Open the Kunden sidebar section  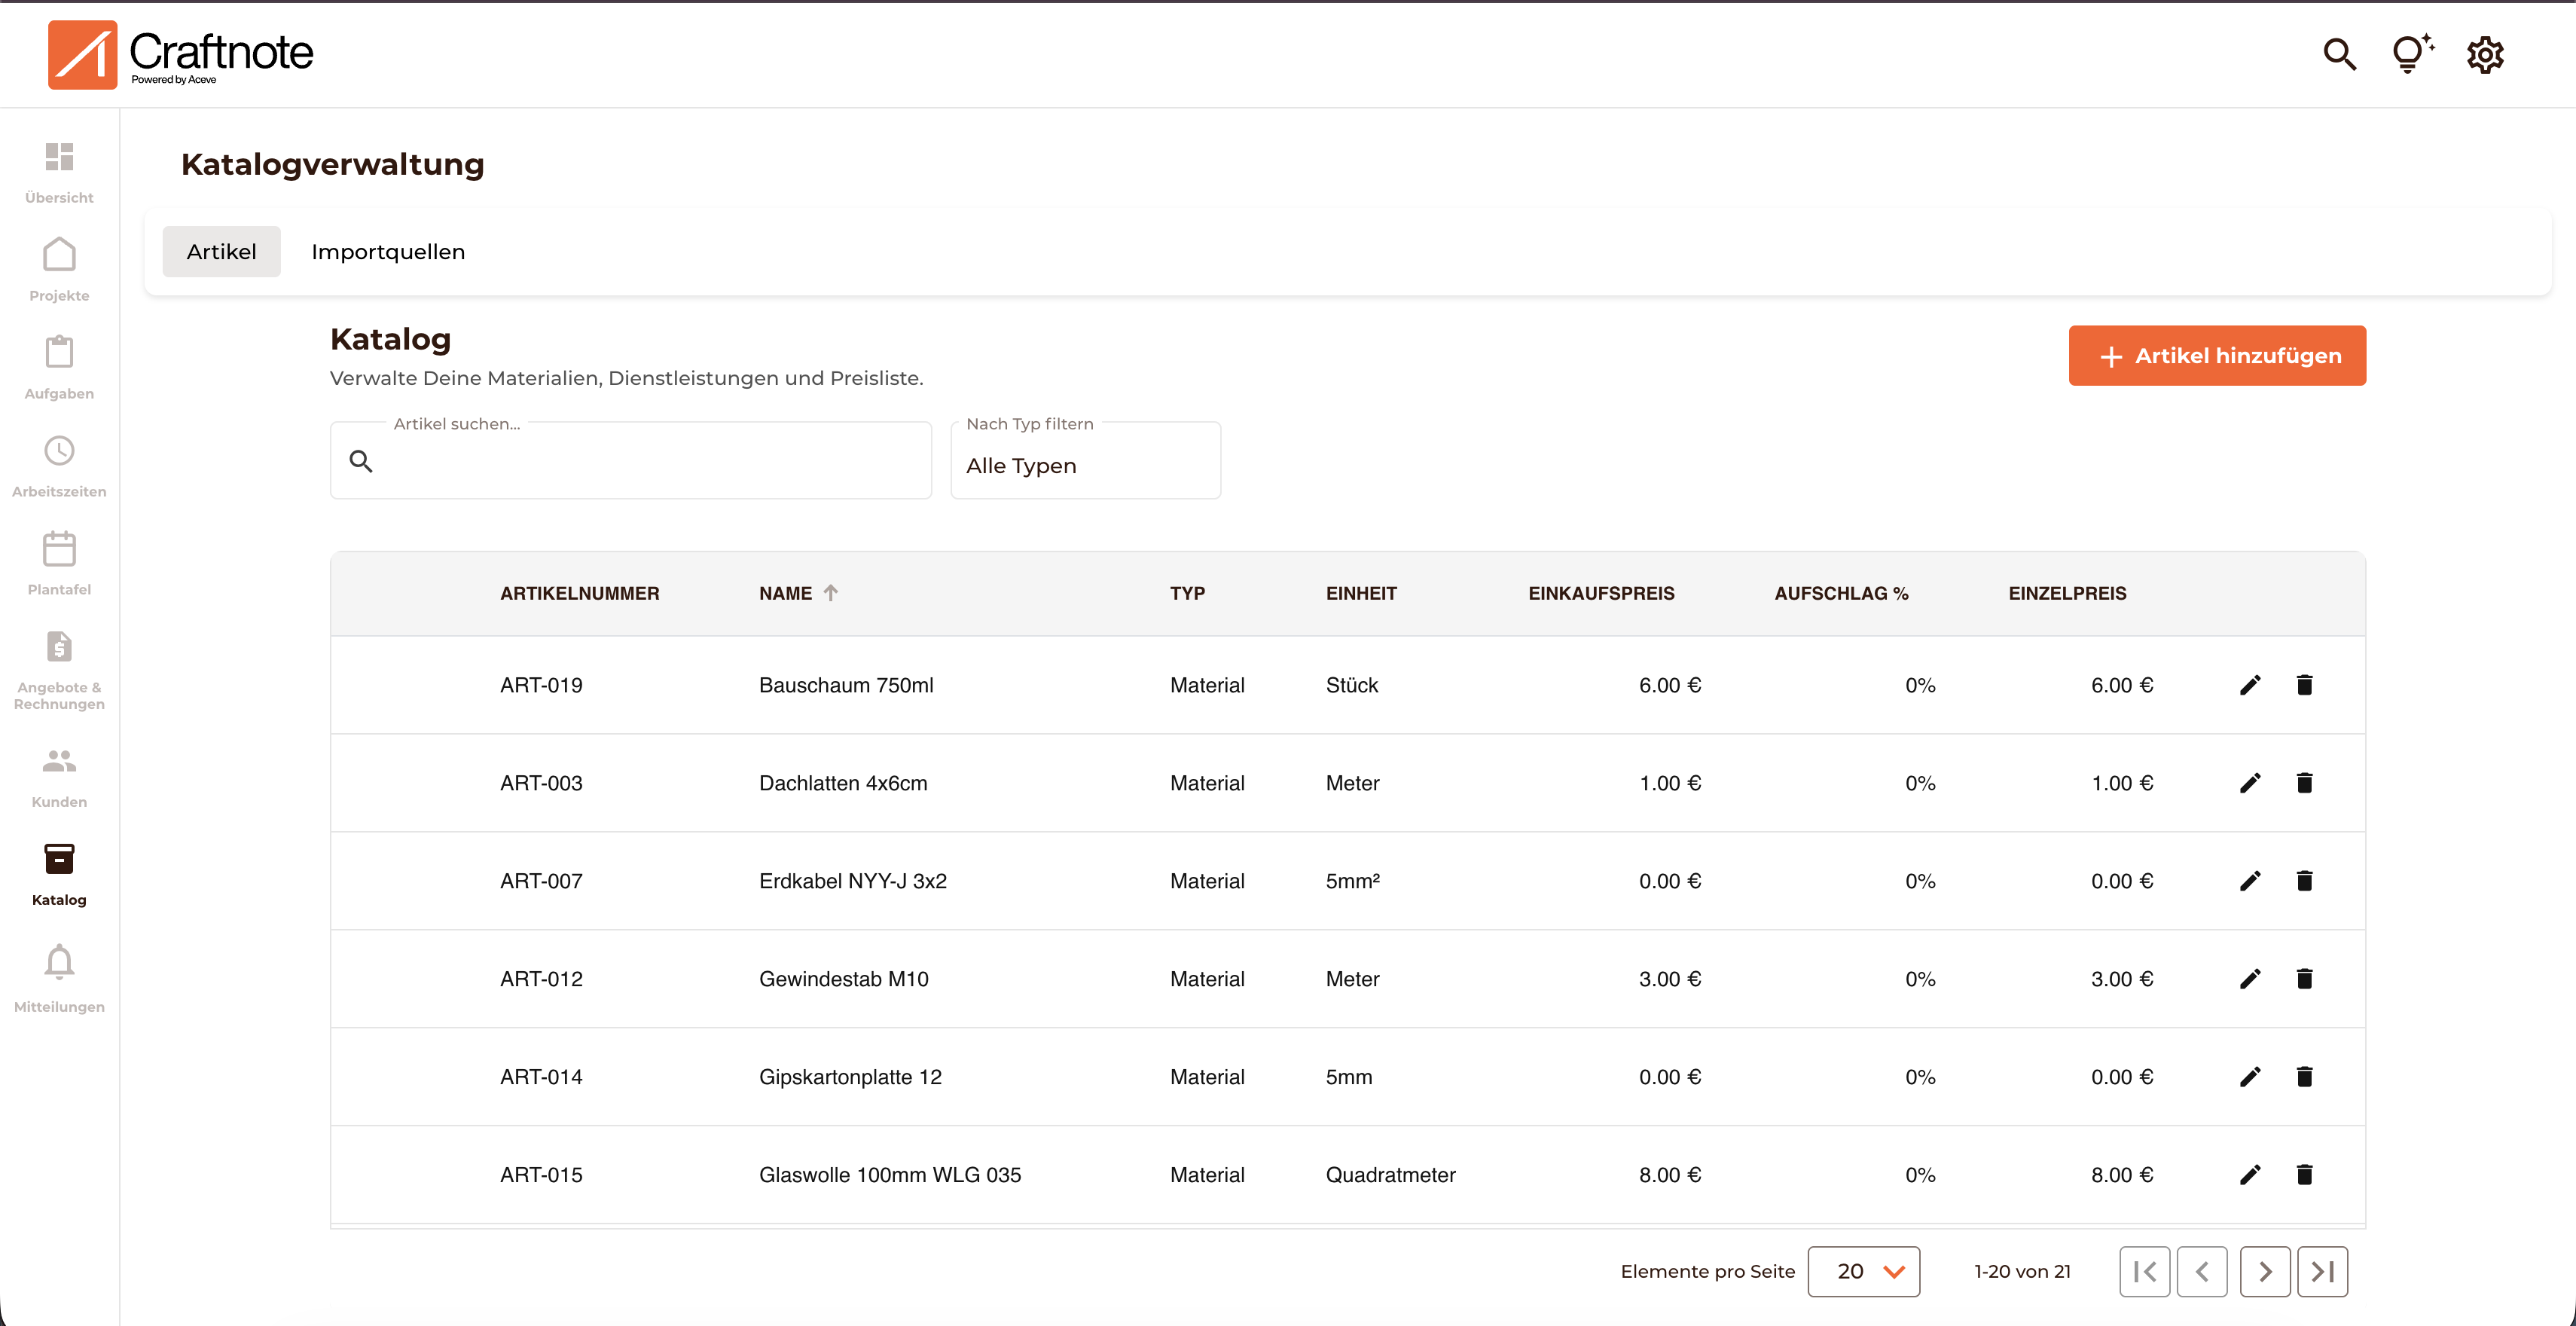pos(59,776)
